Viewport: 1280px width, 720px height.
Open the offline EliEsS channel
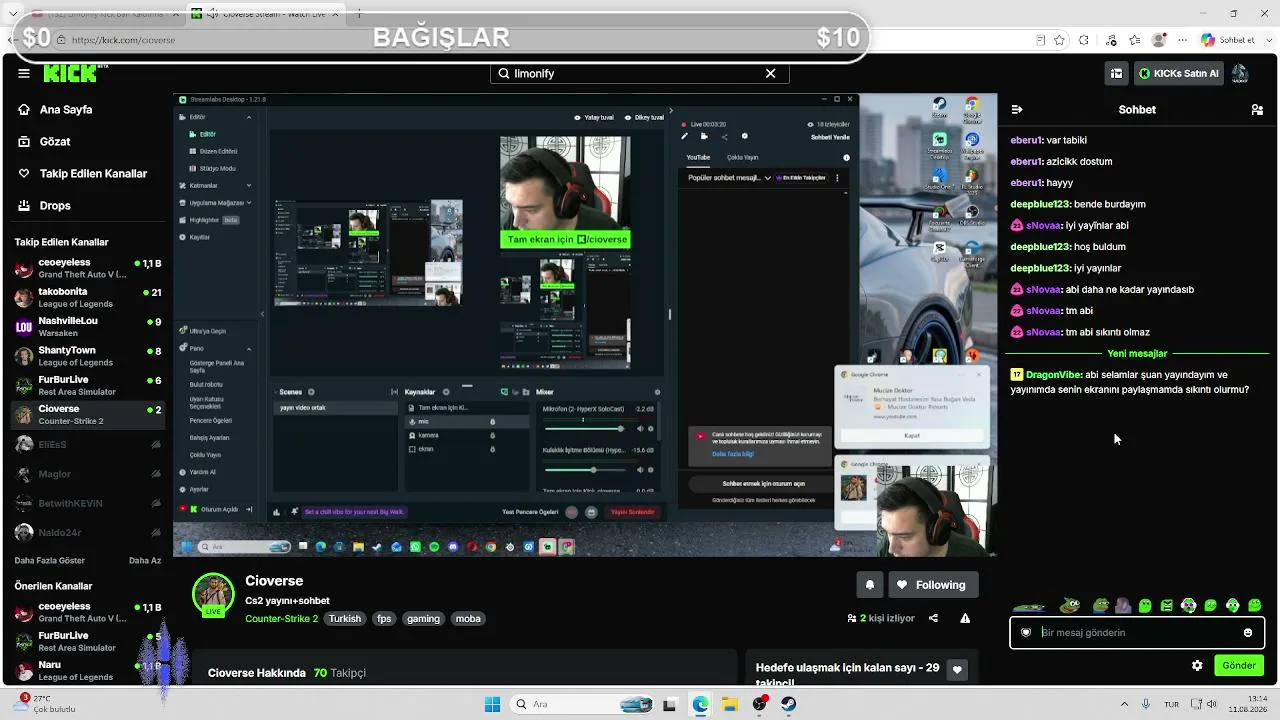pyautogui.click(x=88, y=444)
